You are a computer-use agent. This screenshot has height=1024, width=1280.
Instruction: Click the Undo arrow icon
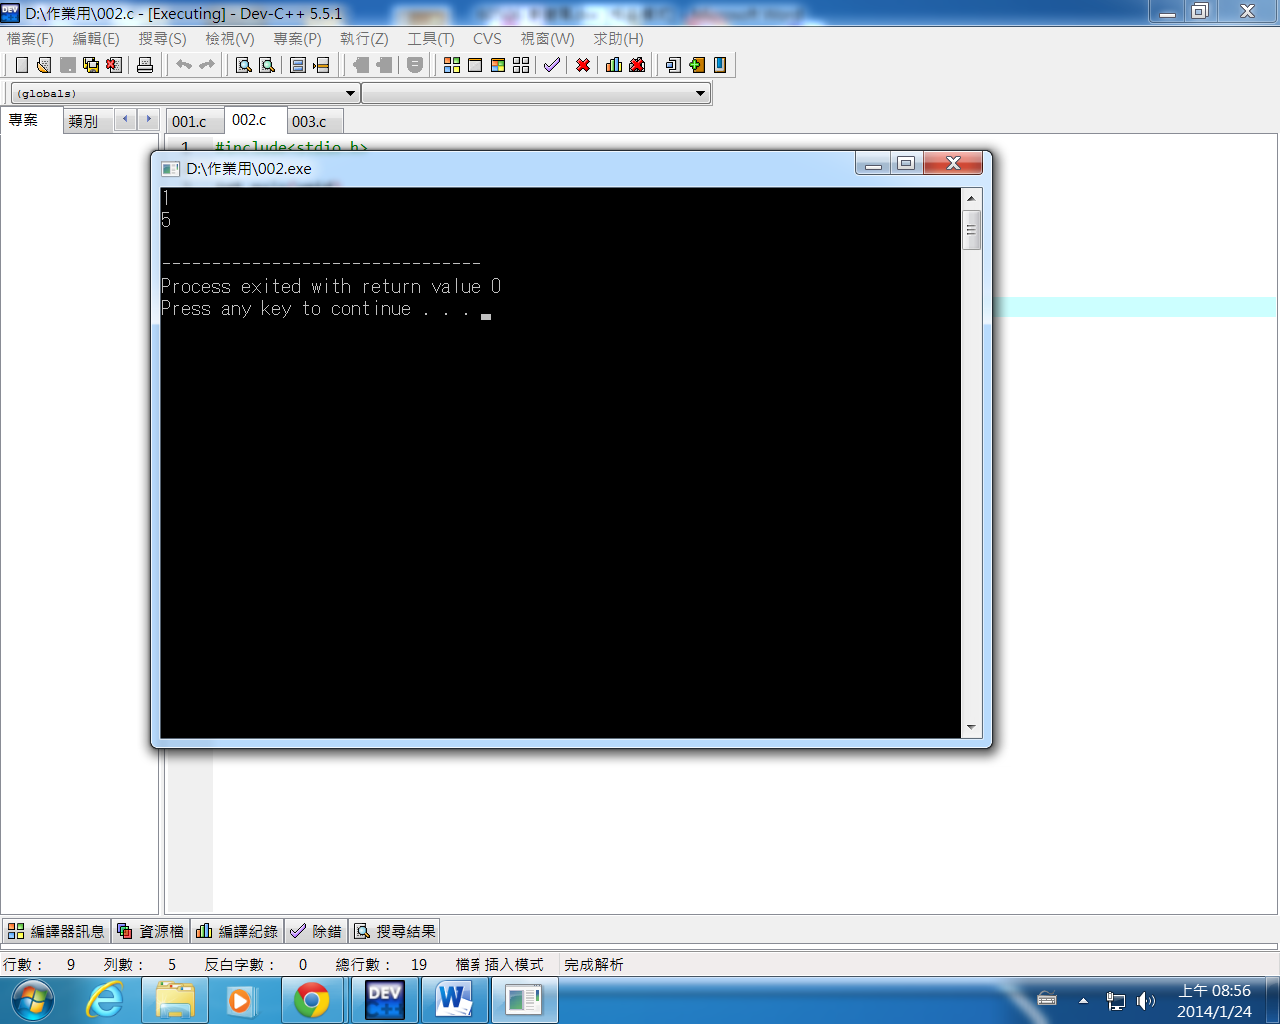point(184,65)
